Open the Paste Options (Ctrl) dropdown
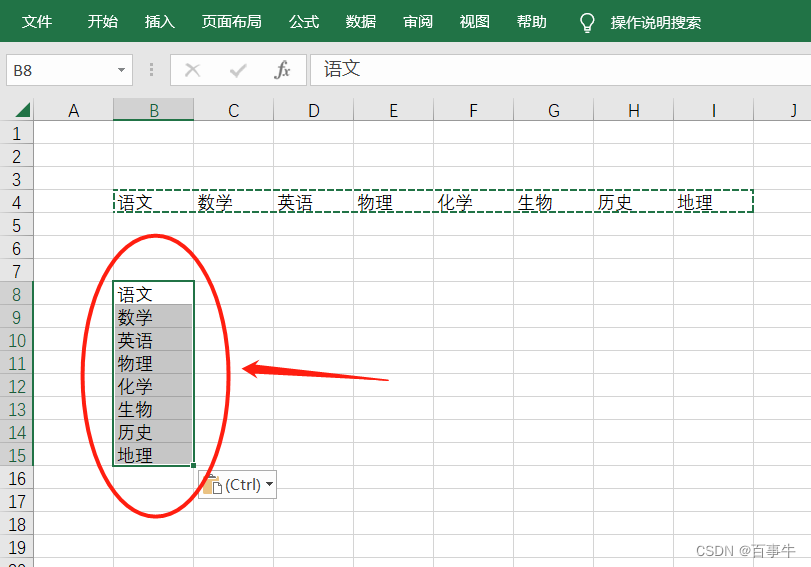Viewport: 811px width, 567px height. [269, 484]
